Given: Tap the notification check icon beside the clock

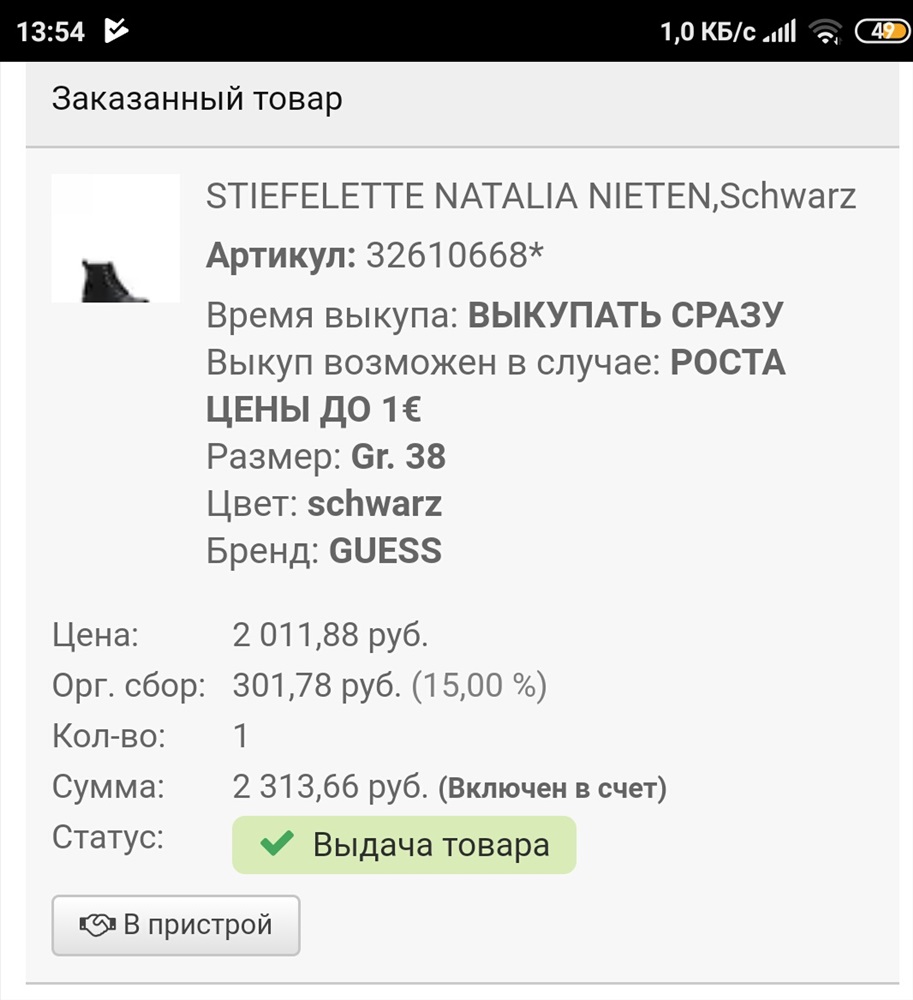Looking at the screenshot, I should [117, 31].
